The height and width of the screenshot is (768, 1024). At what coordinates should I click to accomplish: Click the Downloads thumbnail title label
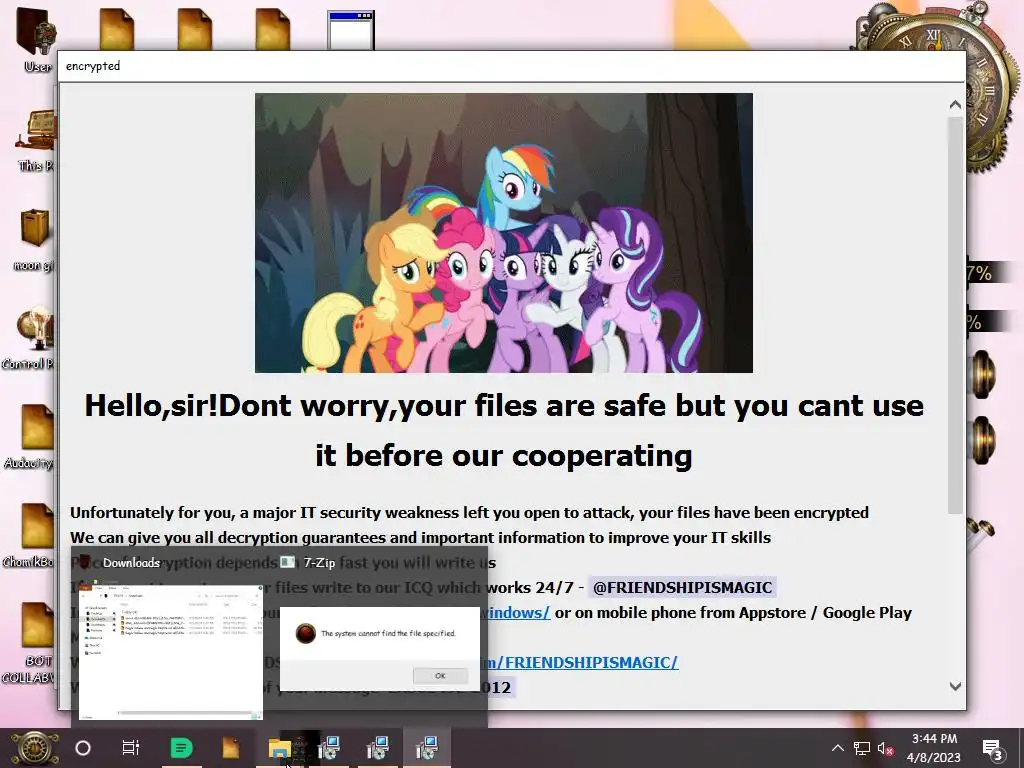tap(131, 563)
